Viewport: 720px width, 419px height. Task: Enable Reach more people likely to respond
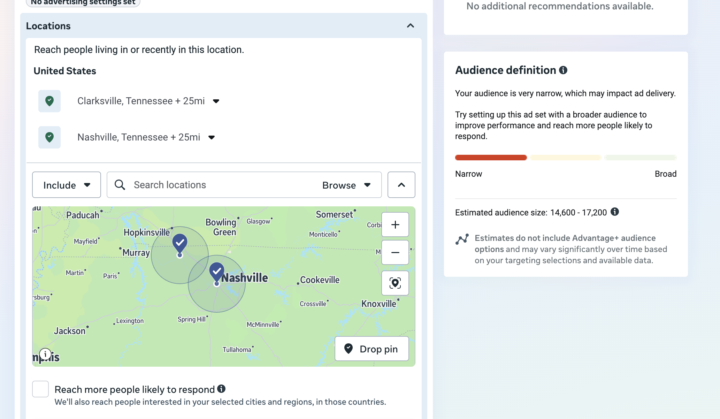click(40, 389)
